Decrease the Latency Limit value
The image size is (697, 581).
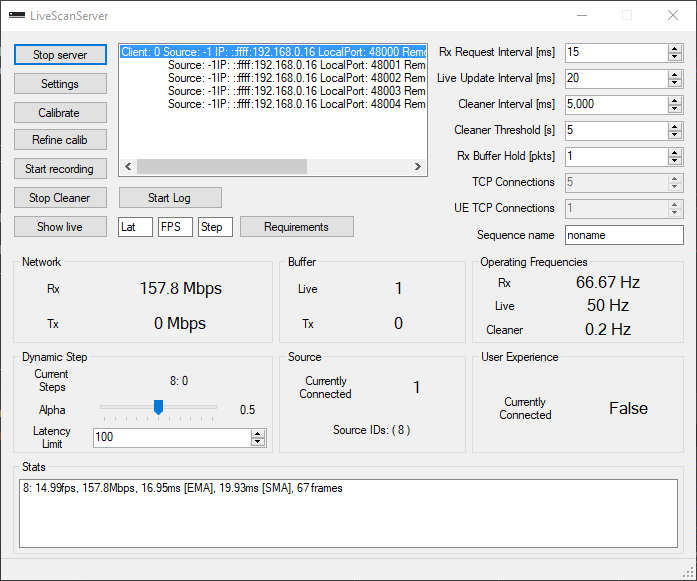pyautogui.click(x=258, y=441)
